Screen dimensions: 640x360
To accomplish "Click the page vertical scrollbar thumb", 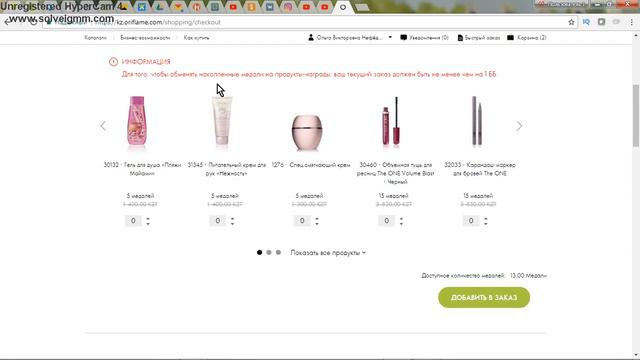I will [636, 115].
